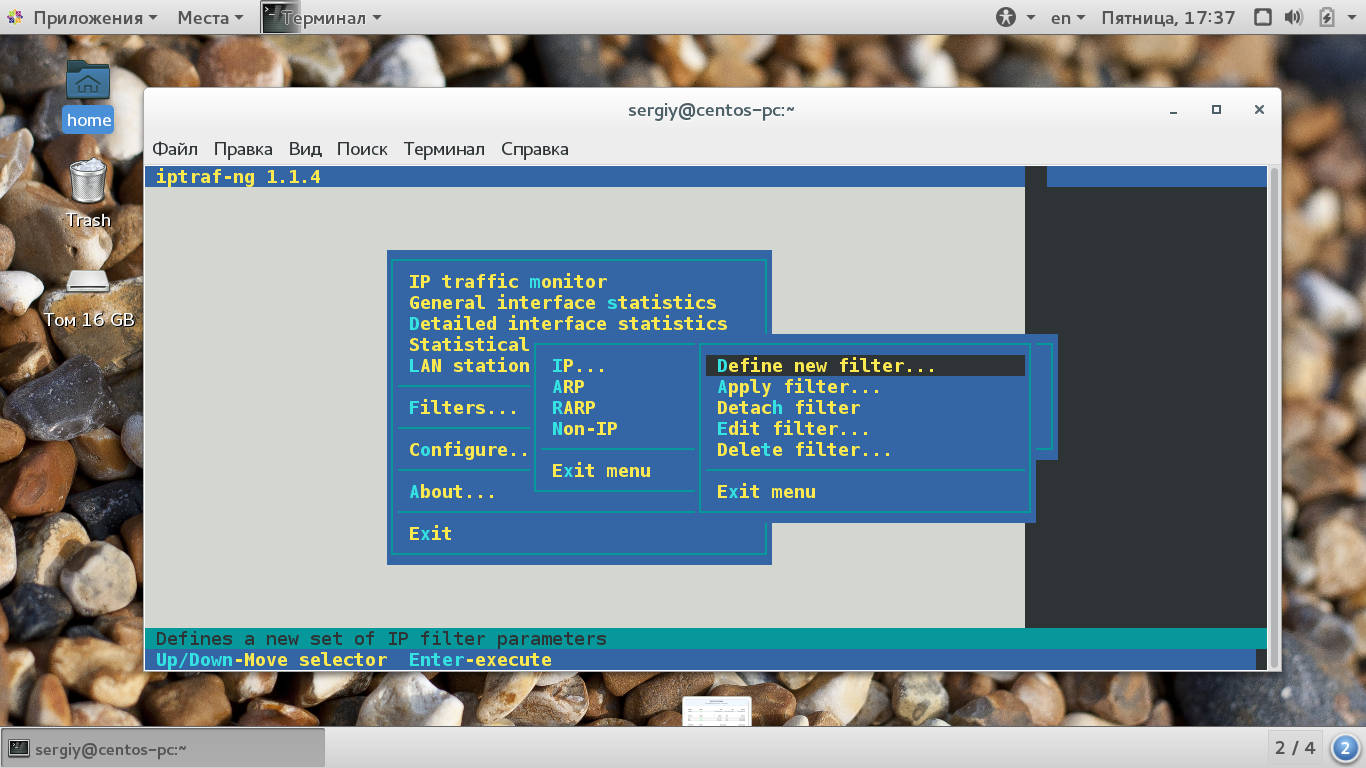Open the Том 16 GB drive icon
This screenshot has width=1366, height=768.
point(88,296)
